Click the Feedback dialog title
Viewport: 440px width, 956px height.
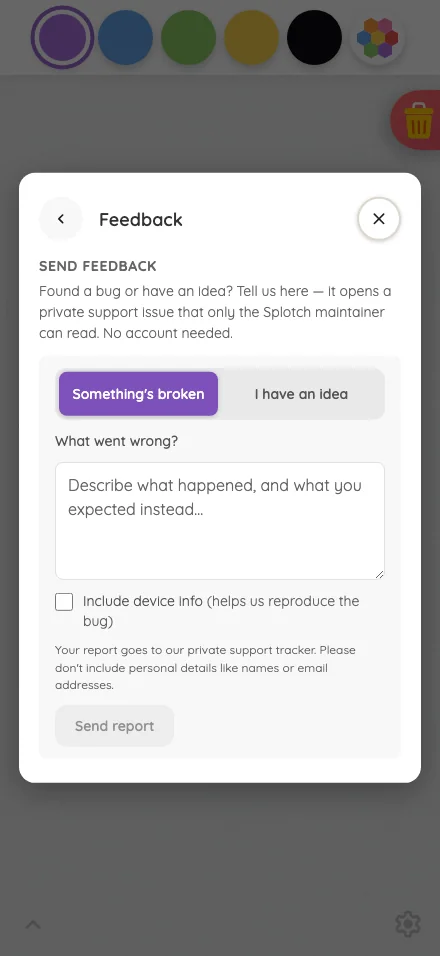click(141, 219)
